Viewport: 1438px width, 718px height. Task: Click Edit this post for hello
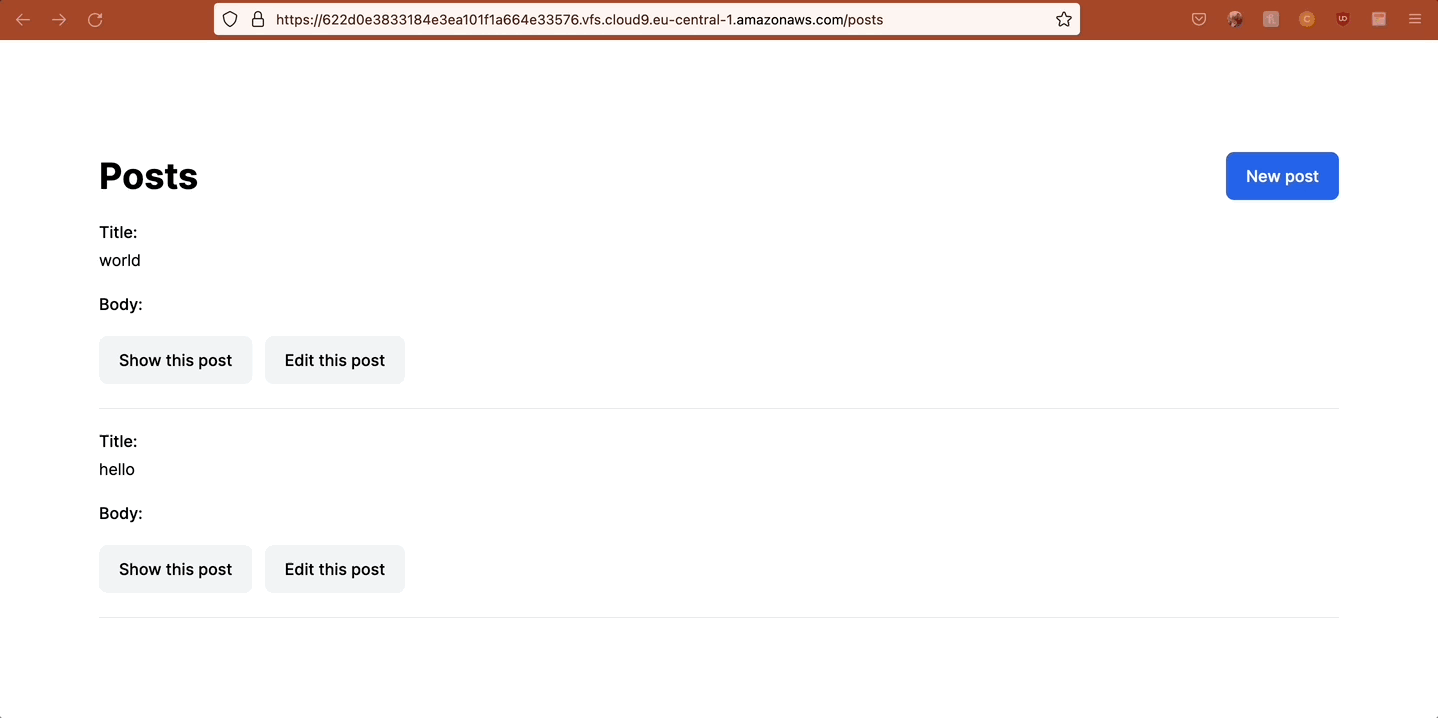click(335, 569)
